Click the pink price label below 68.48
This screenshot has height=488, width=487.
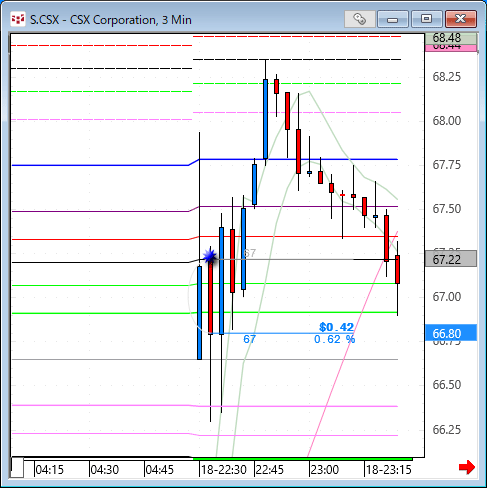point(451,47)
